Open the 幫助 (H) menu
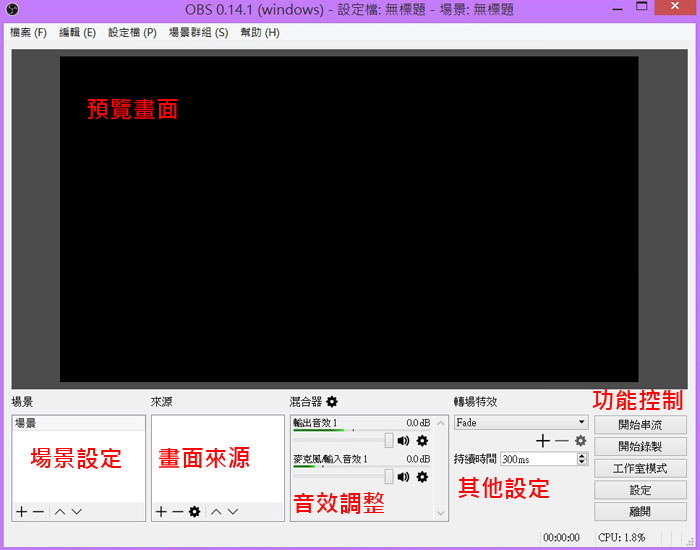700x550 pixels. [x=260, y=33]
